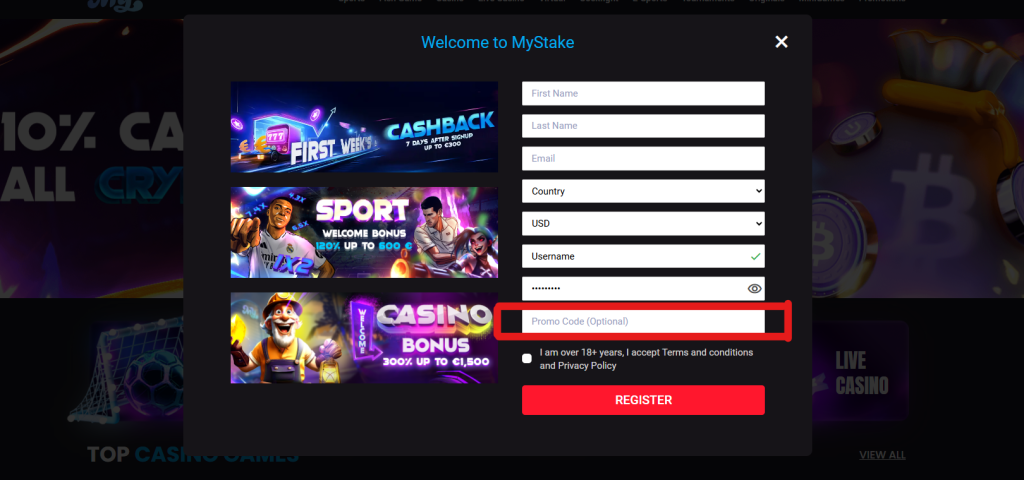
Task: Close the Welcome to MyStake dialog
Action: tap(781, 42)
